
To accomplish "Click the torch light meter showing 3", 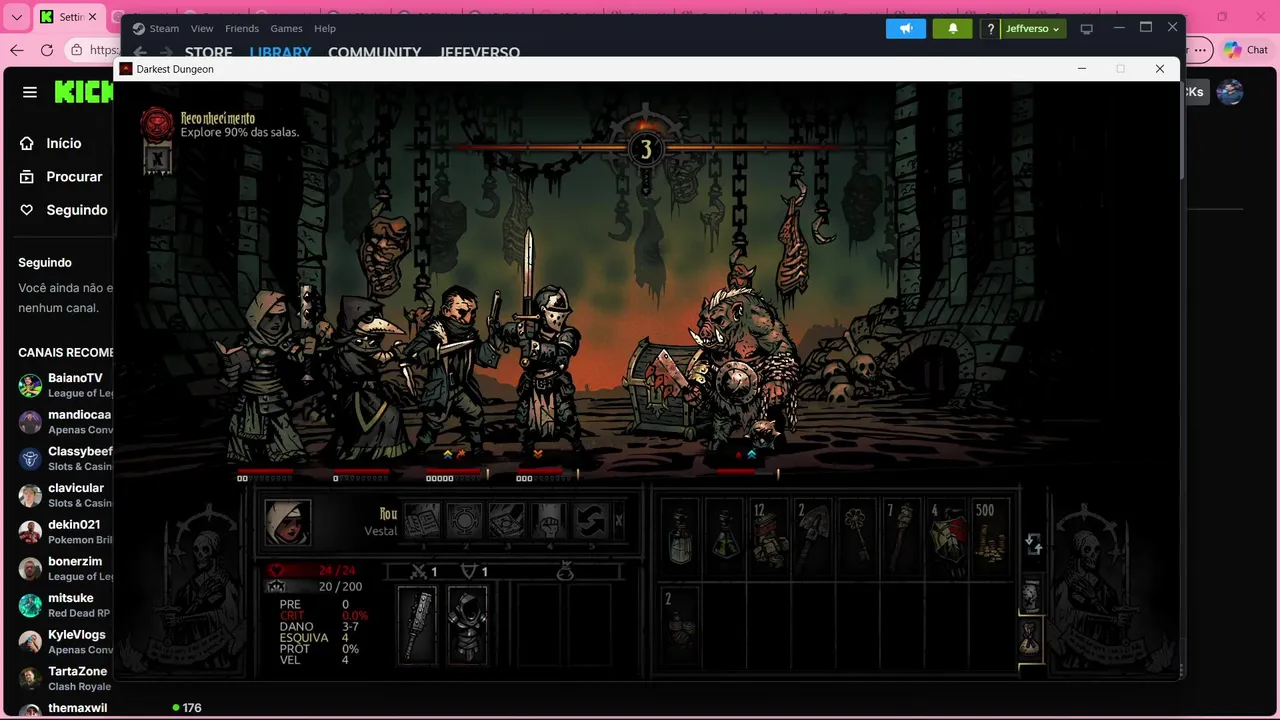I will tap(645, 149).
